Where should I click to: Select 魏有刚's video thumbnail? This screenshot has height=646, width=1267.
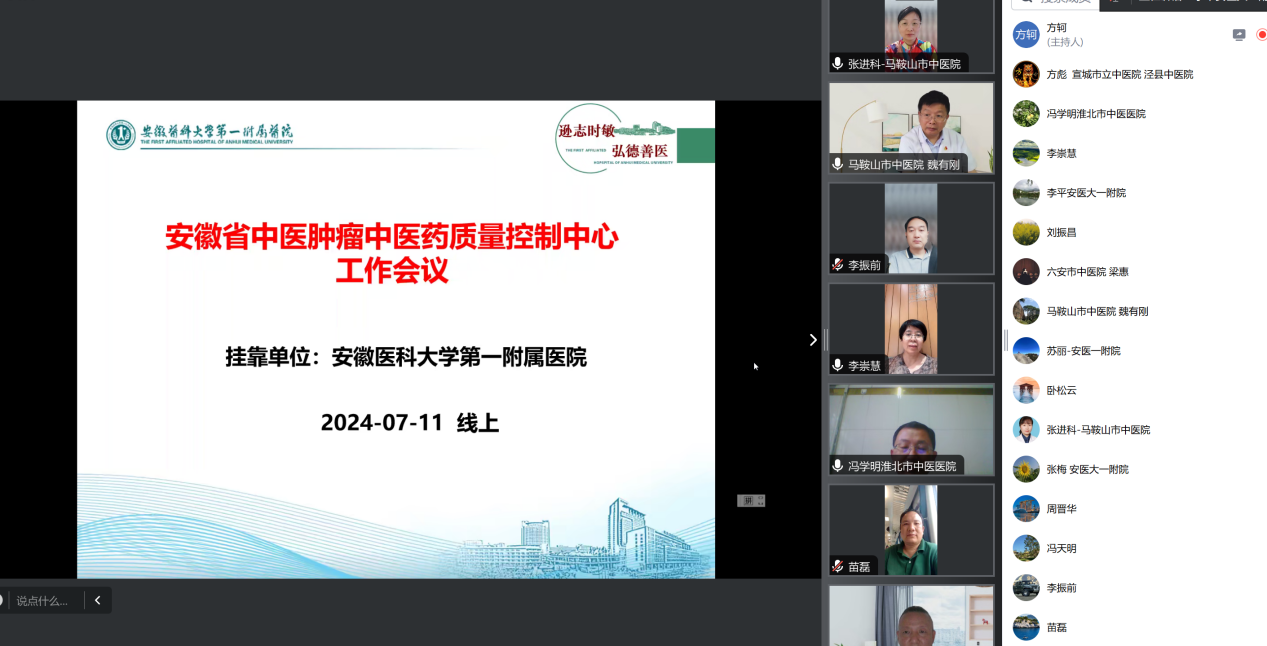click(911, 127)
